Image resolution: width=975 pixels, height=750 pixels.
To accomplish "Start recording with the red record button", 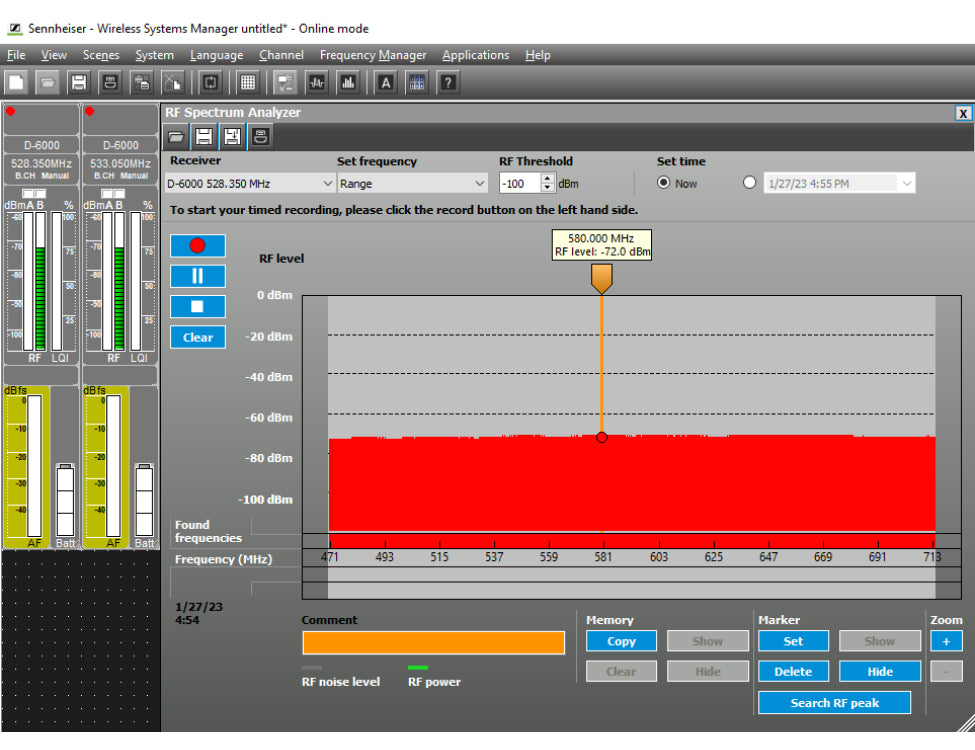I will coord(197,246).
